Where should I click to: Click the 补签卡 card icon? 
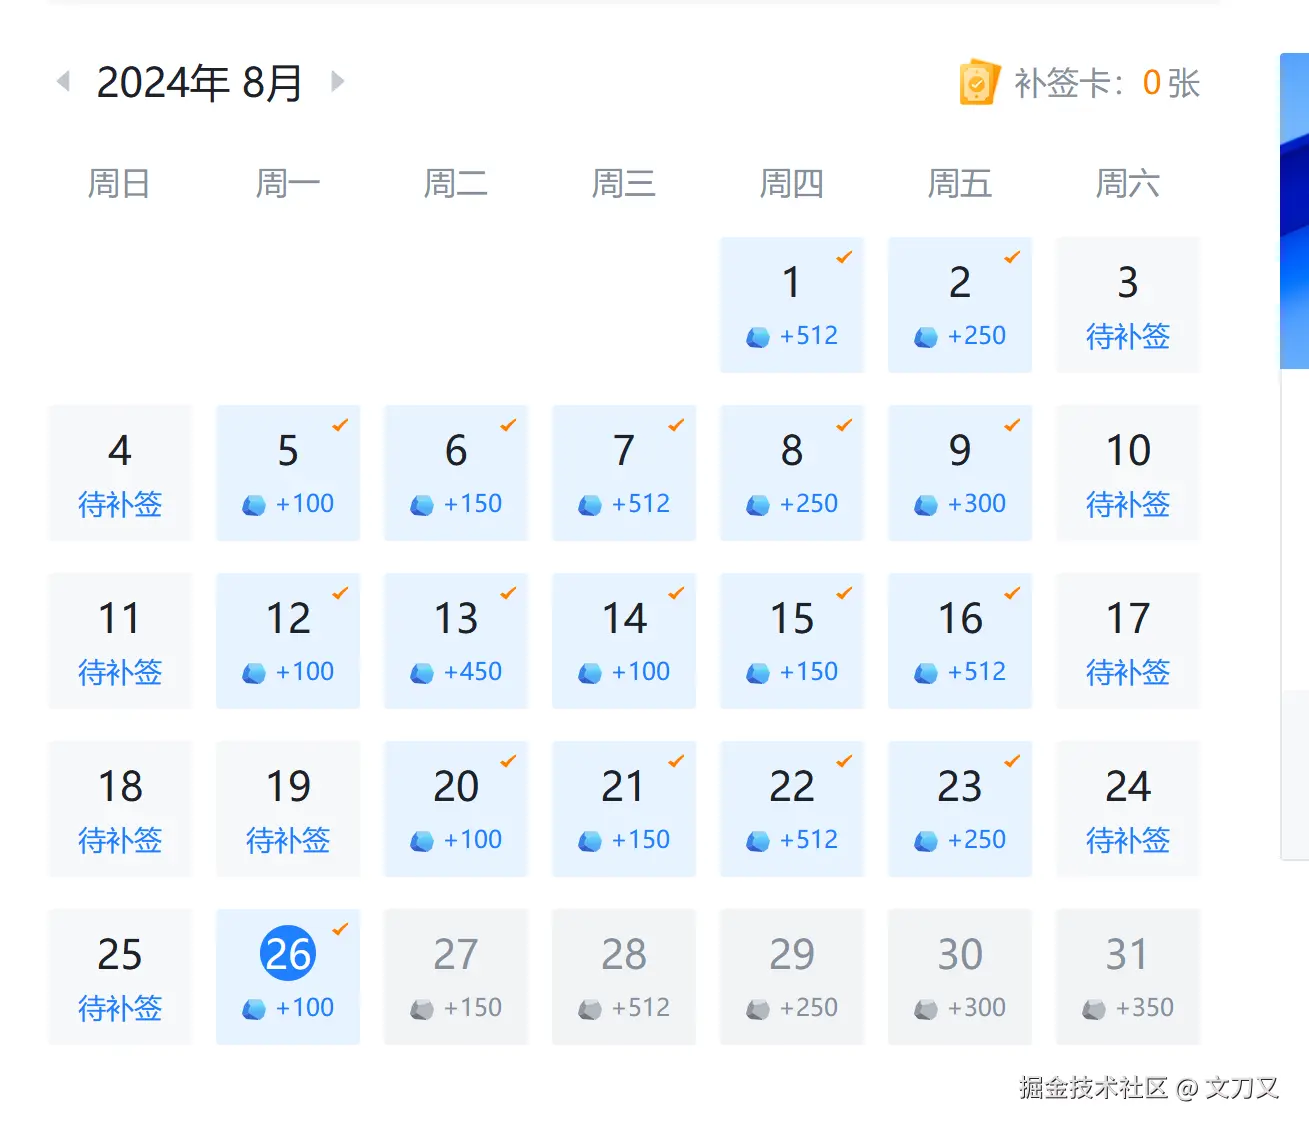977,83
